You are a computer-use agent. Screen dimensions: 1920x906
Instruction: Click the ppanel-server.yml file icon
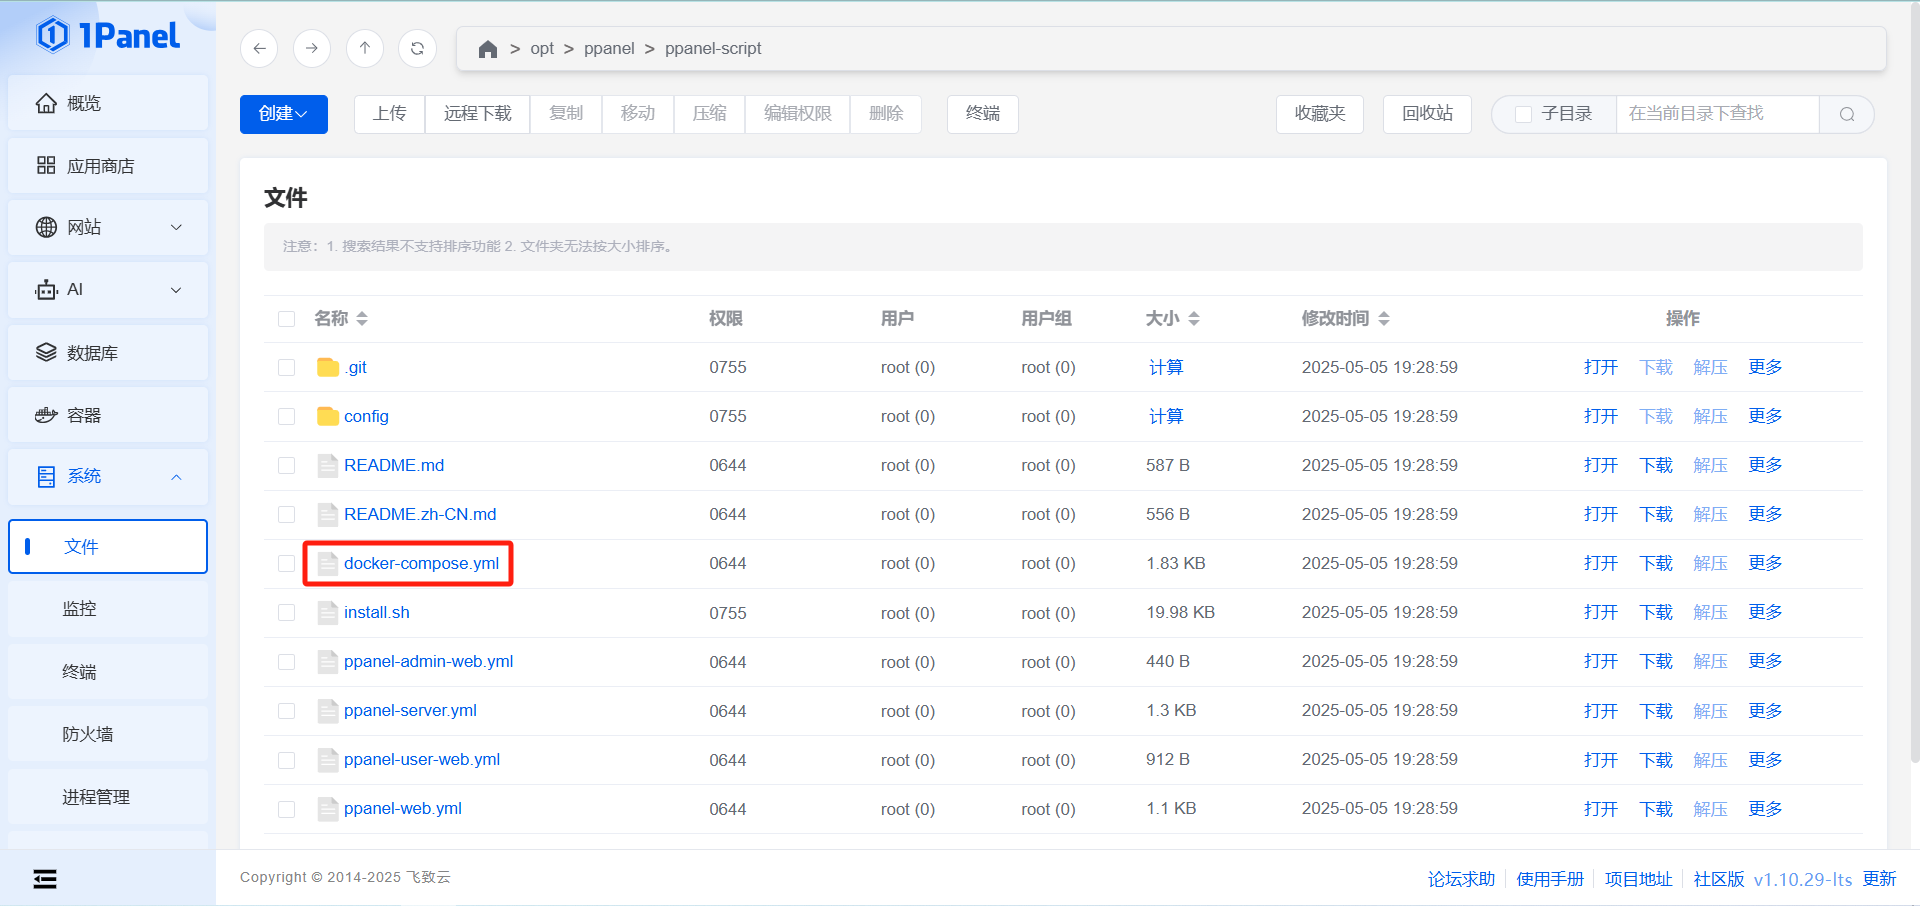[328, 710]
